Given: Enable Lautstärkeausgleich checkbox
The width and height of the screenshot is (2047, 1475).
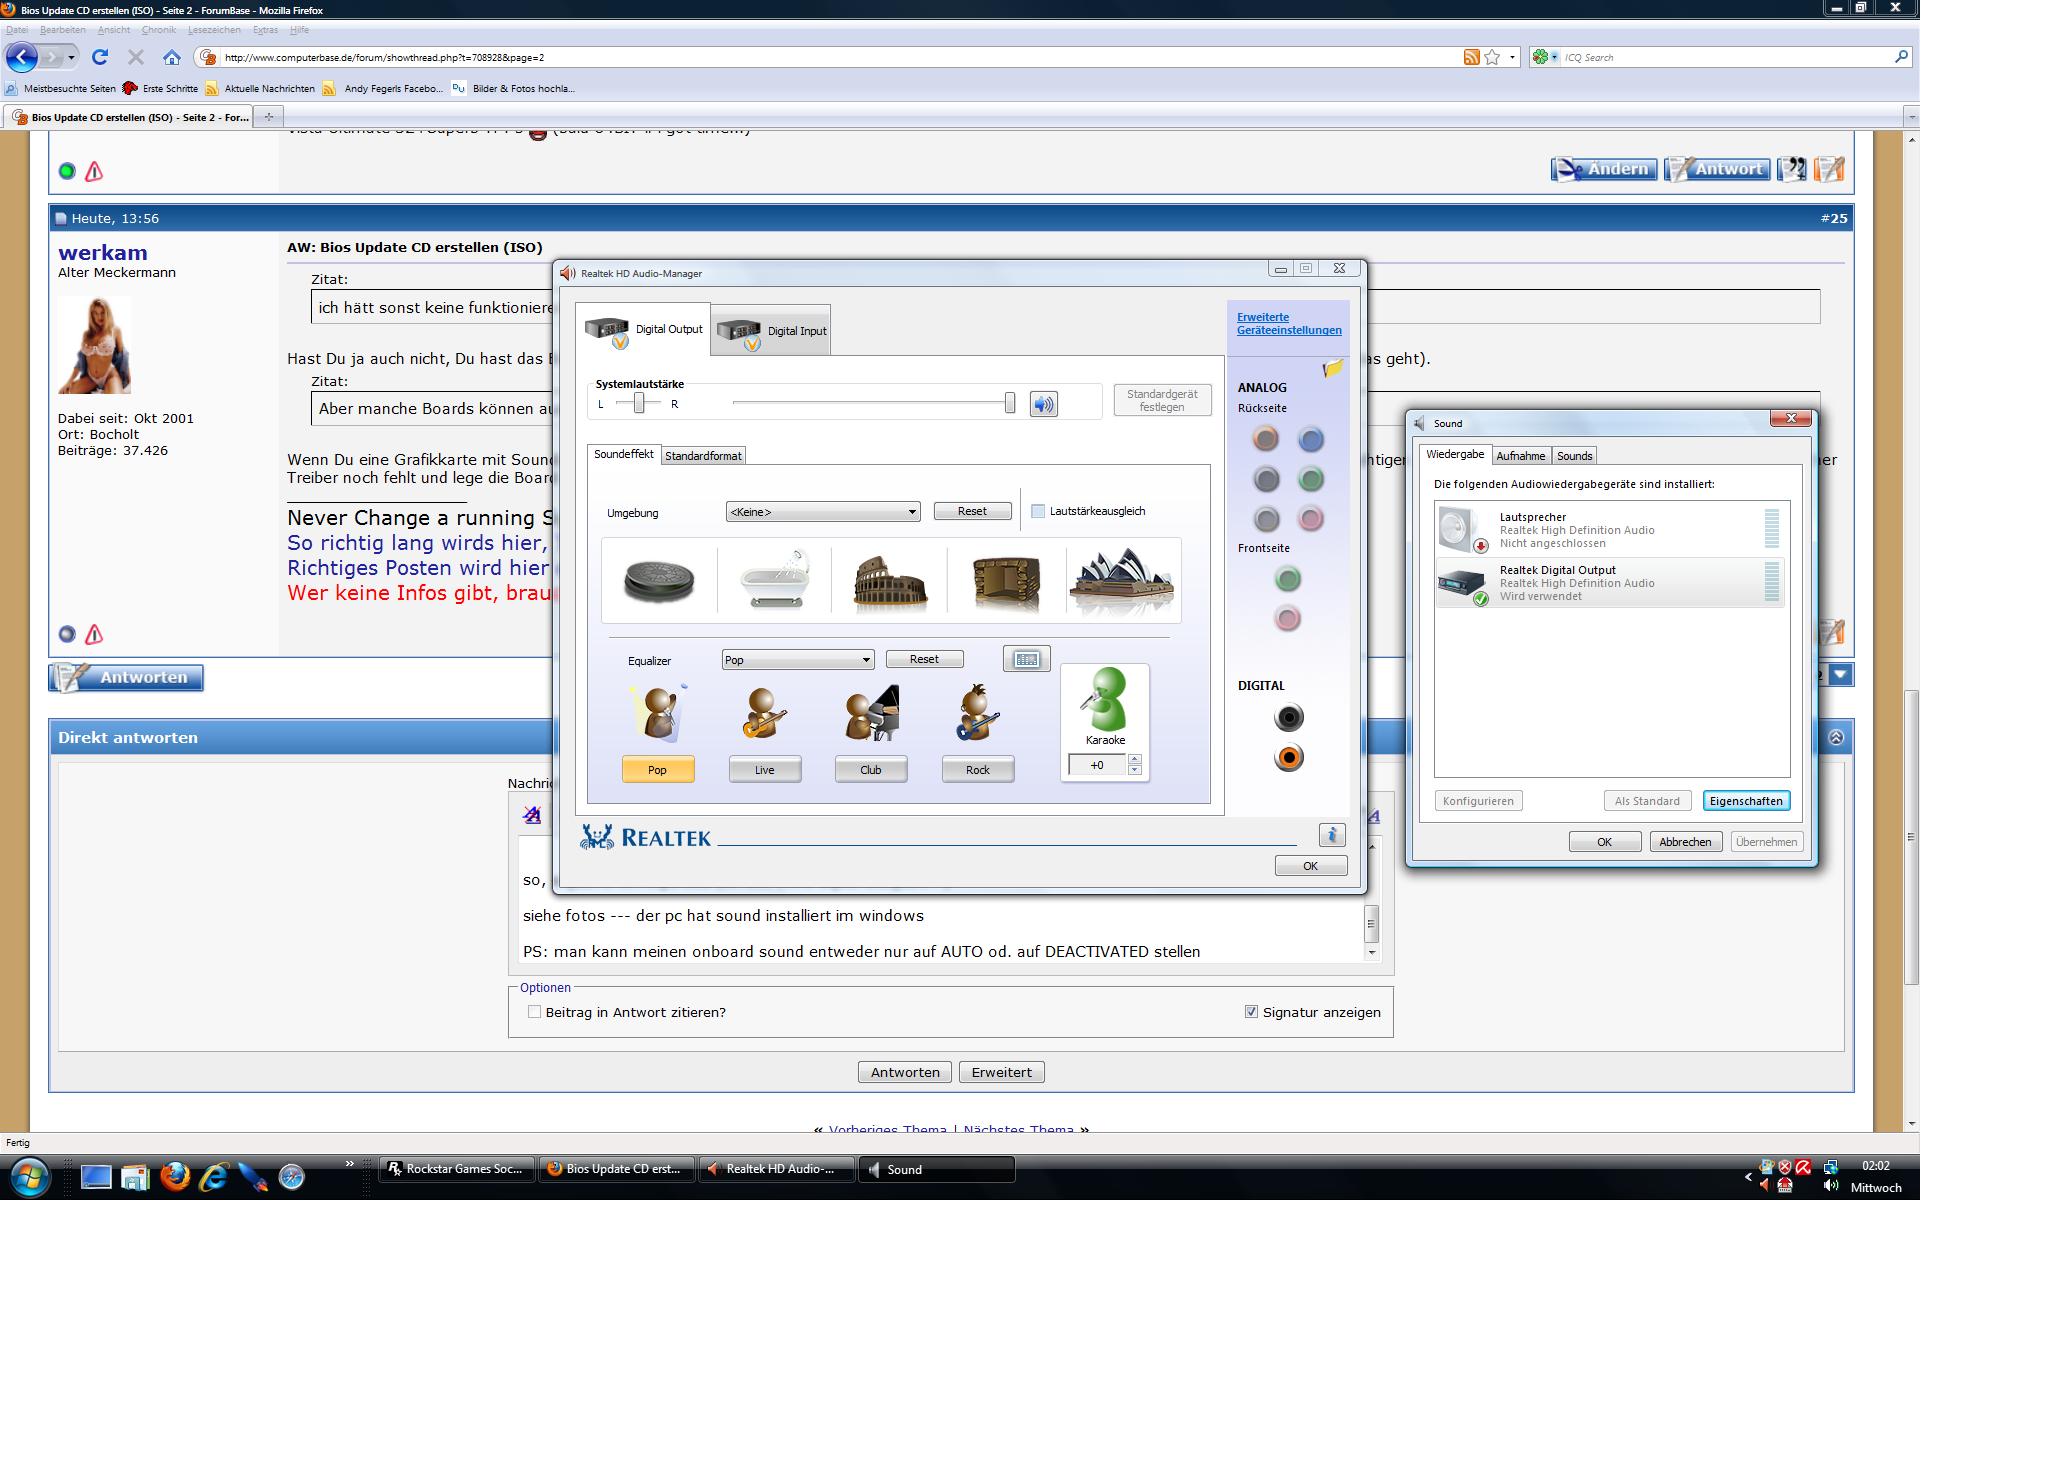Looking at the screenshot, I should click(x=1038, y=511).
